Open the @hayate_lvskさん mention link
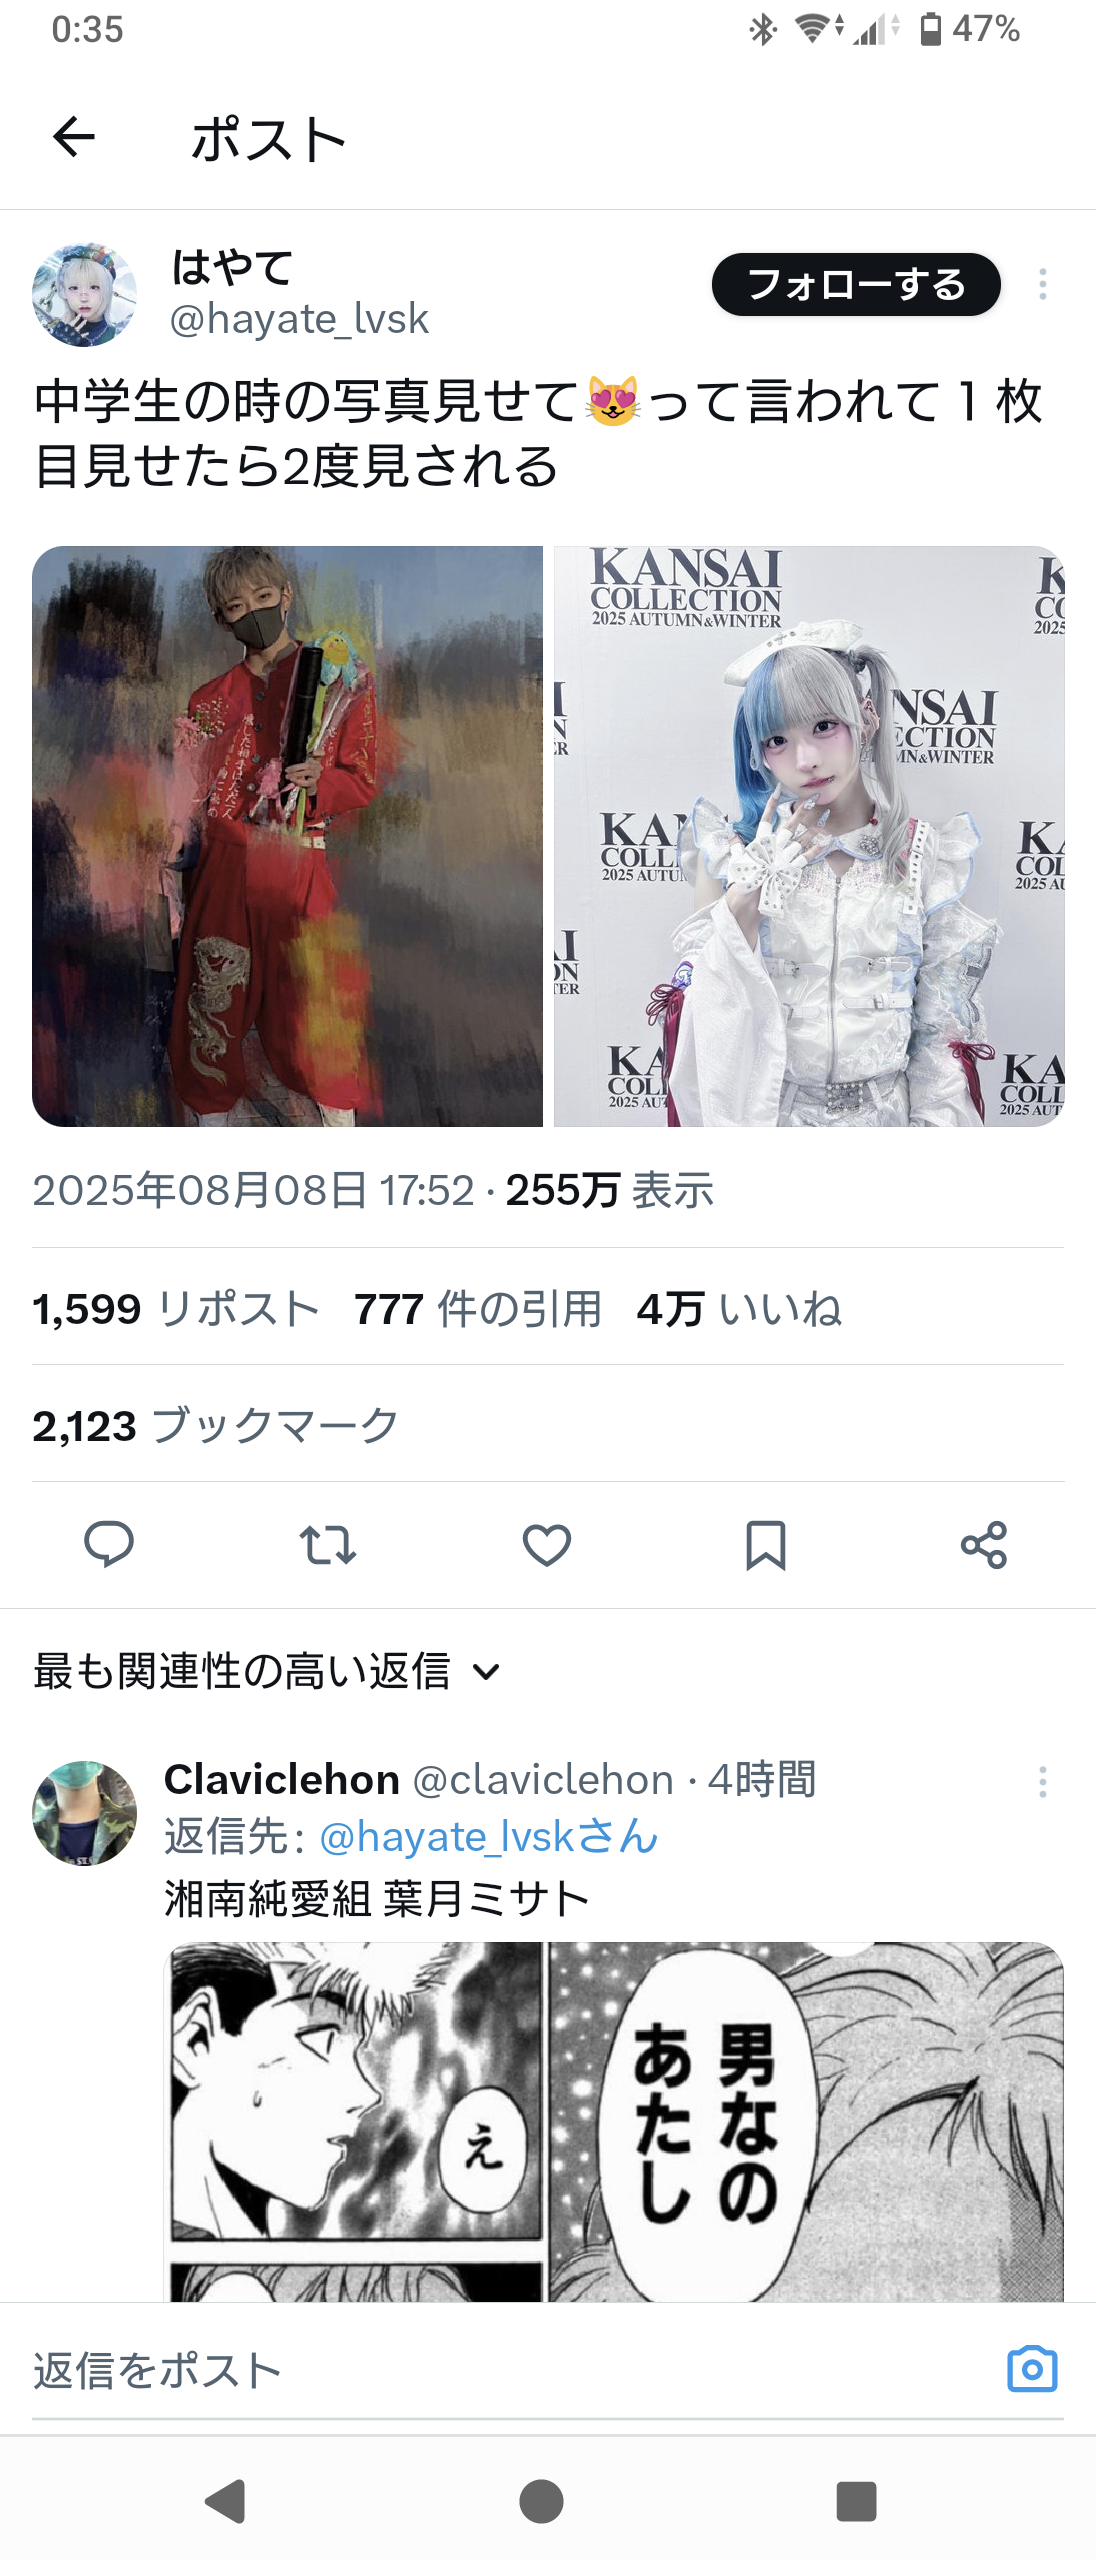This screenshot has width=1096, height=2560. pyautogui.click(x=489, y=1837)
